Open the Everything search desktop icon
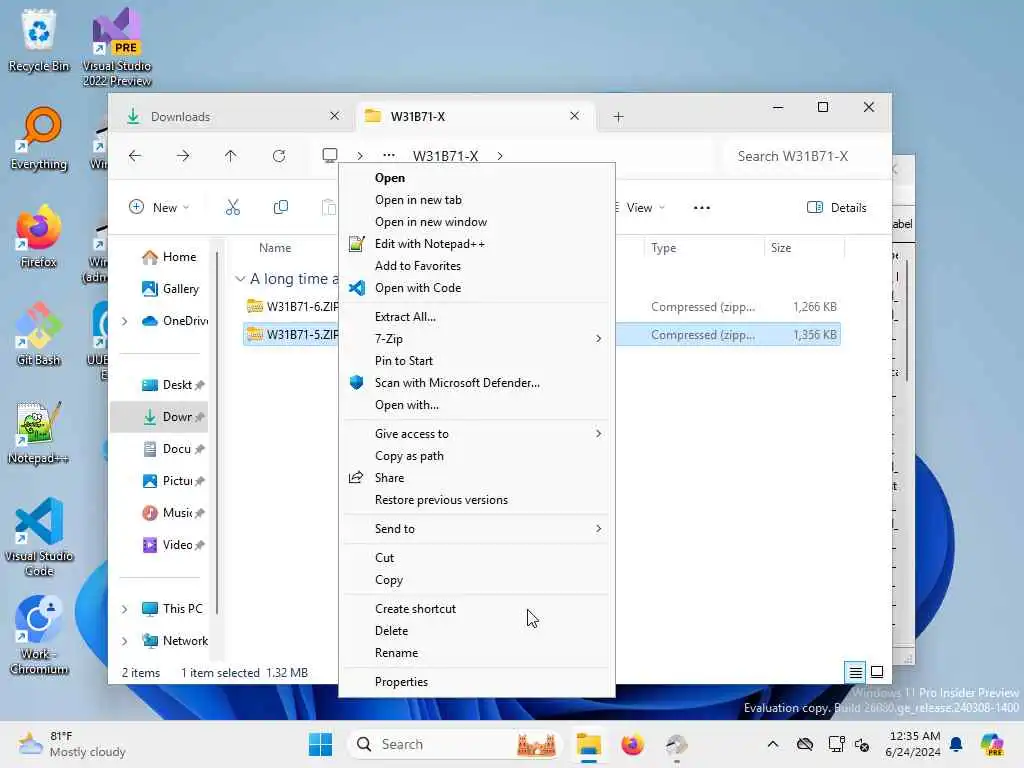 [39, 138]
